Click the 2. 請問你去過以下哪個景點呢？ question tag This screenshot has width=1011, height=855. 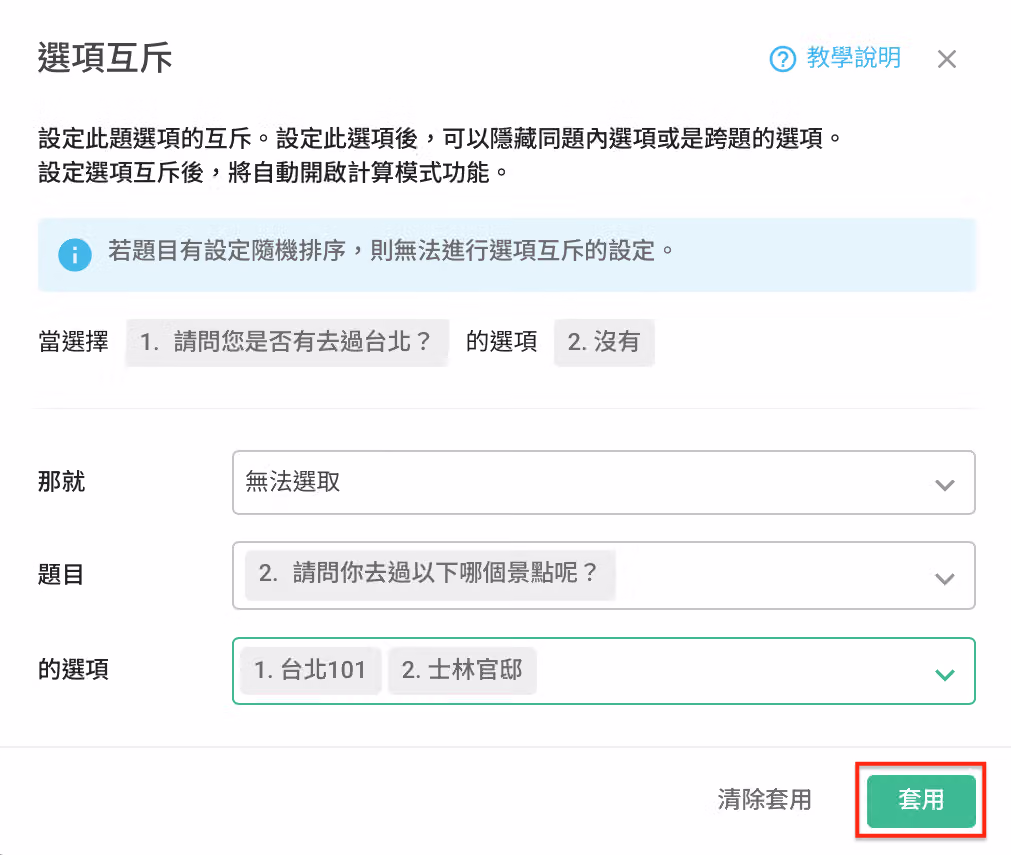tap(429, 574)
